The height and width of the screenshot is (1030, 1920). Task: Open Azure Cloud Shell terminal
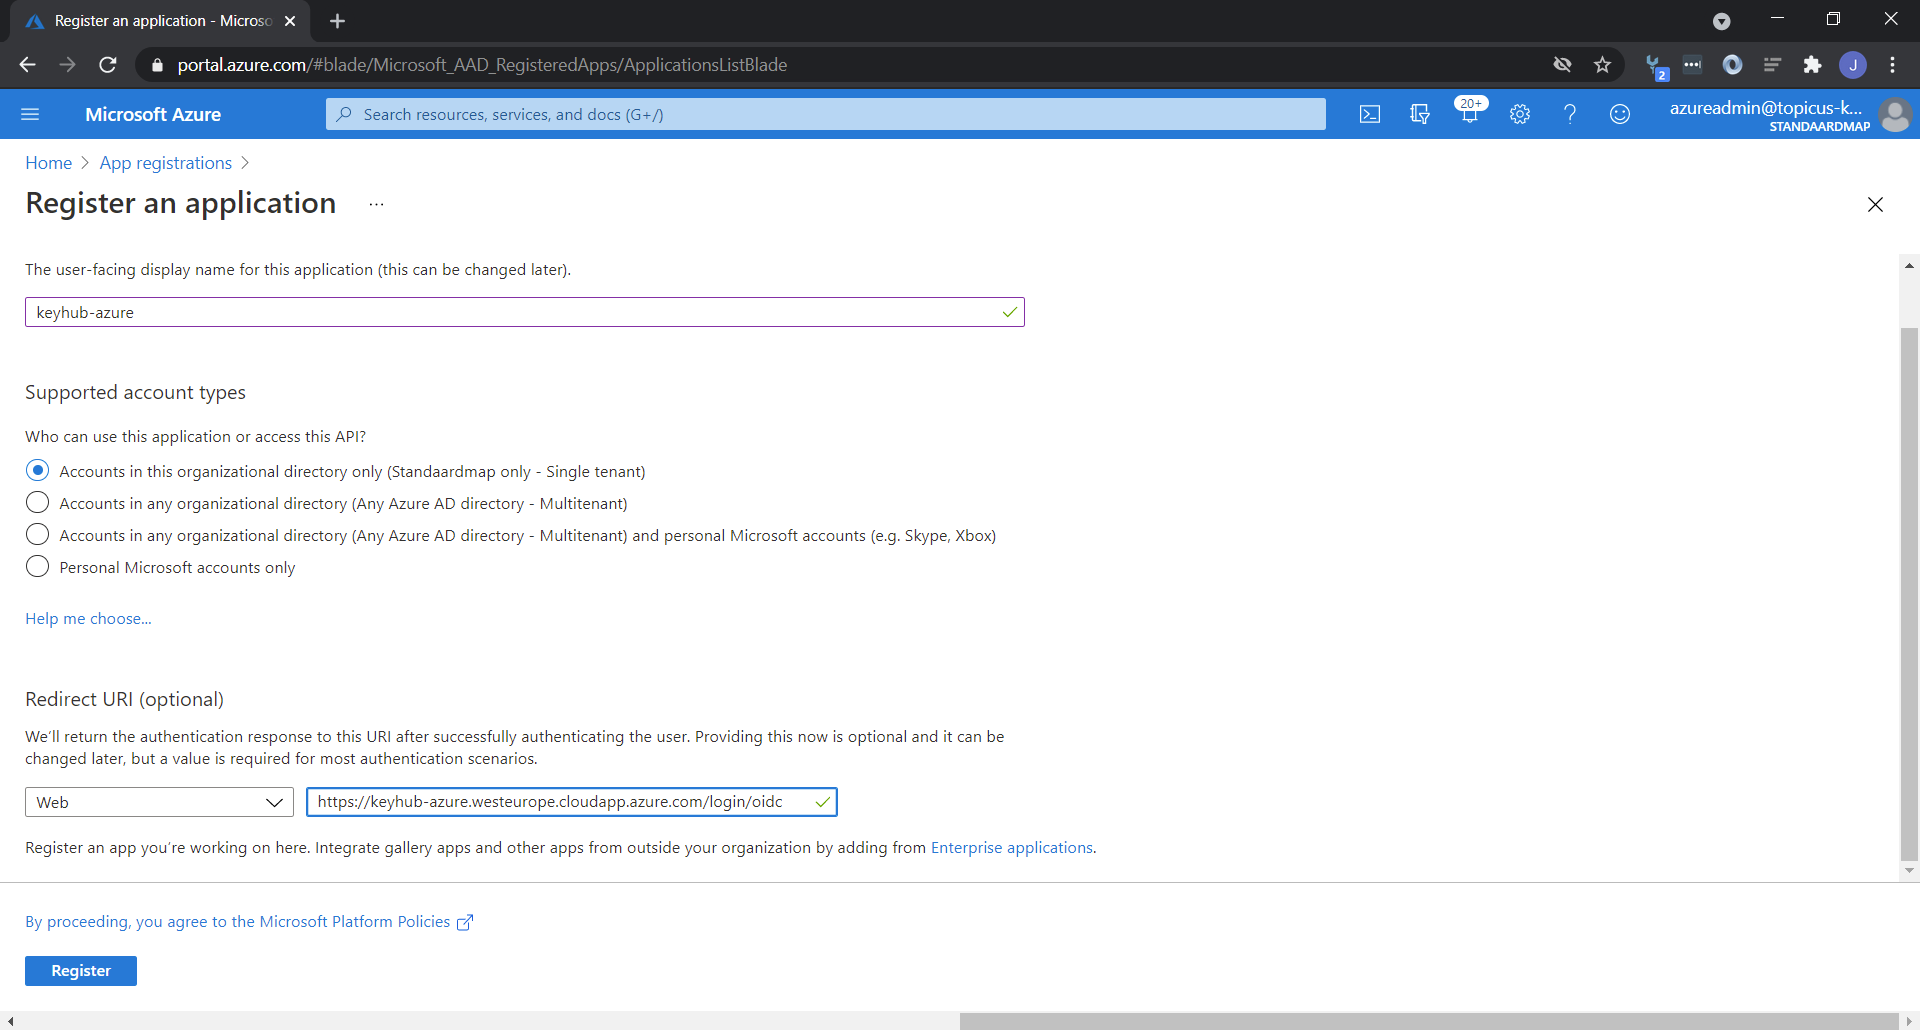click(1369, 114)
